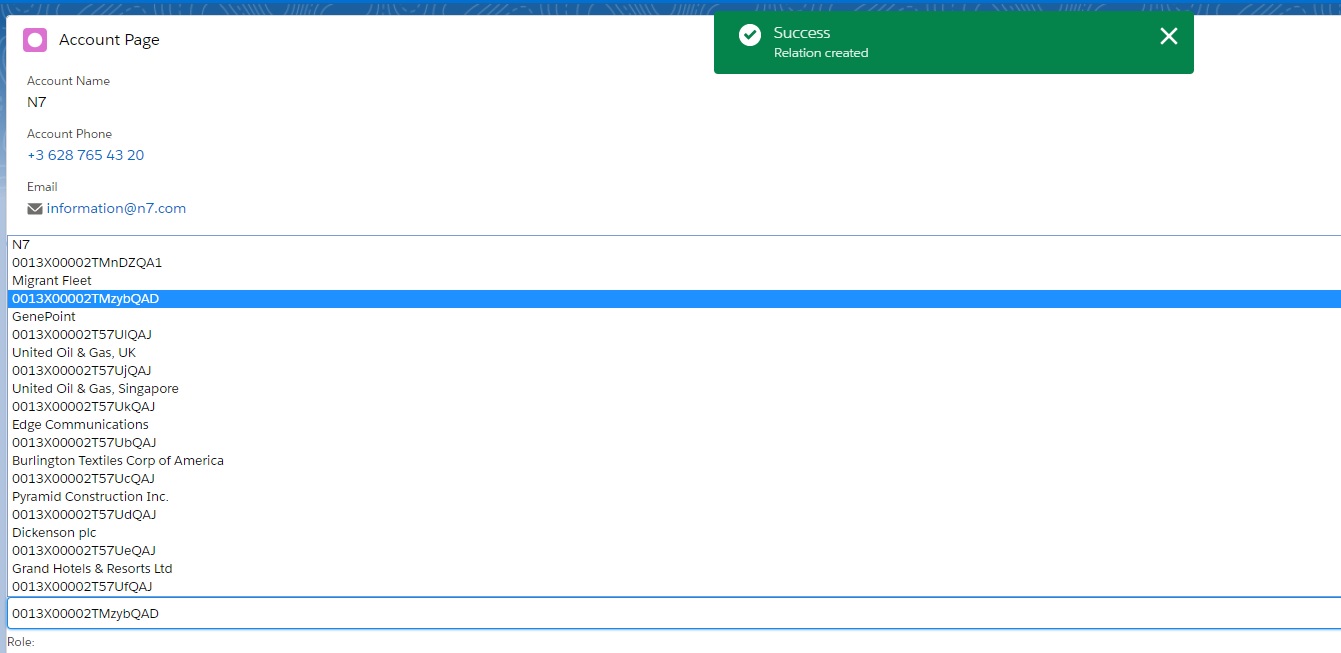
Task: Select Pyramid Construction Inc. entry
Action: (89, 496)
